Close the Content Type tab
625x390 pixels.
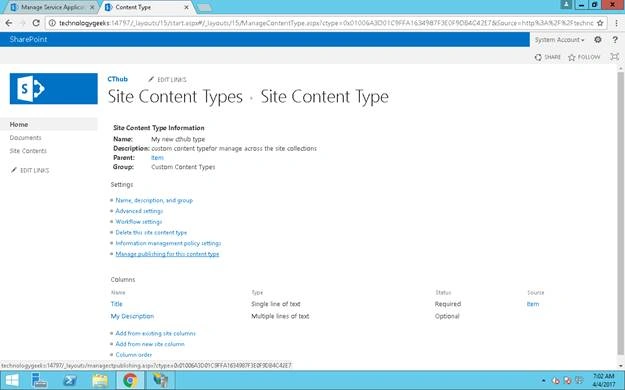(186, 7)
